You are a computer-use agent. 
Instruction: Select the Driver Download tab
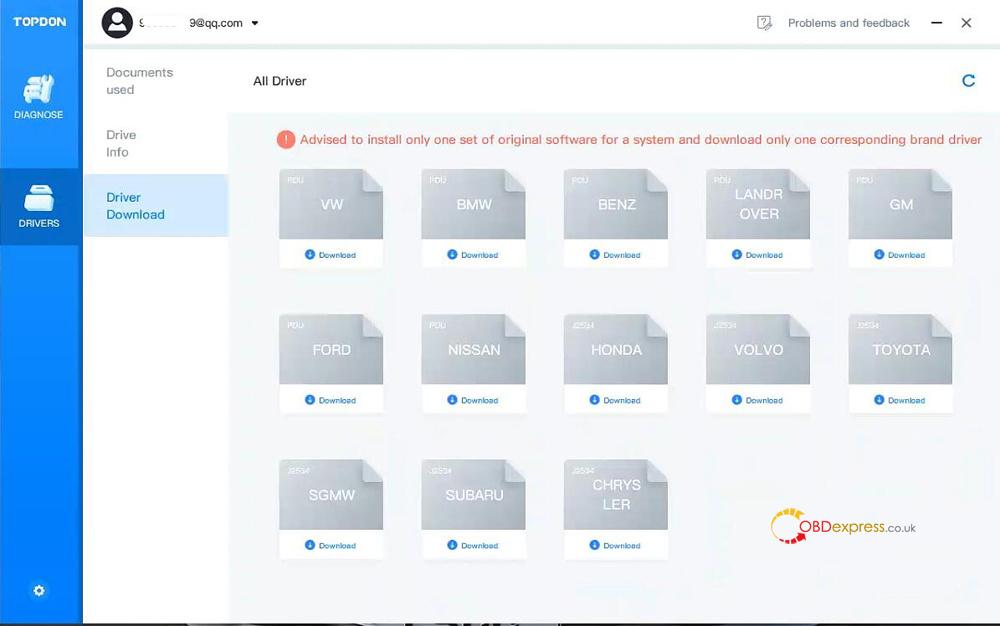pos(156,206)
